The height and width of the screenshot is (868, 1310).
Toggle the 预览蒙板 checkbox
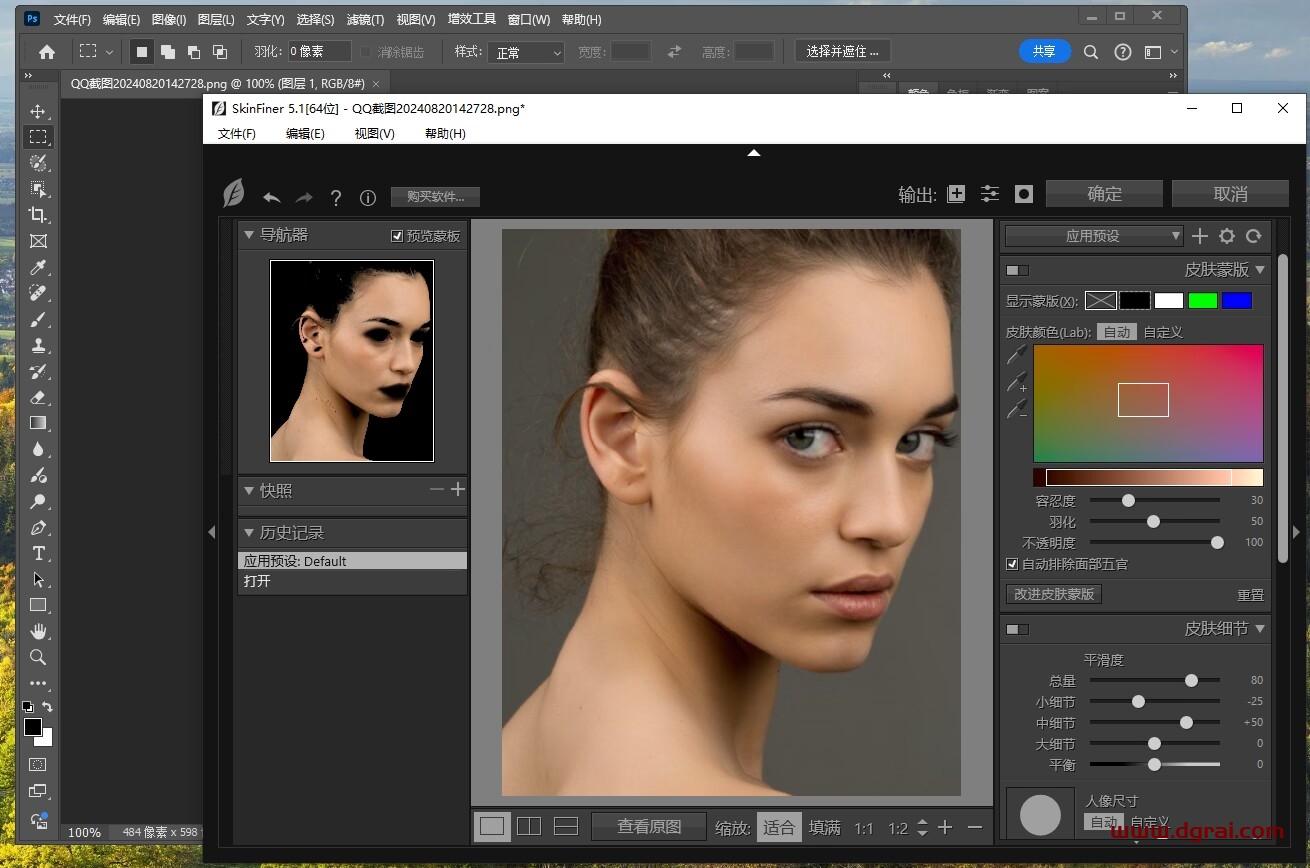[397, 236]
